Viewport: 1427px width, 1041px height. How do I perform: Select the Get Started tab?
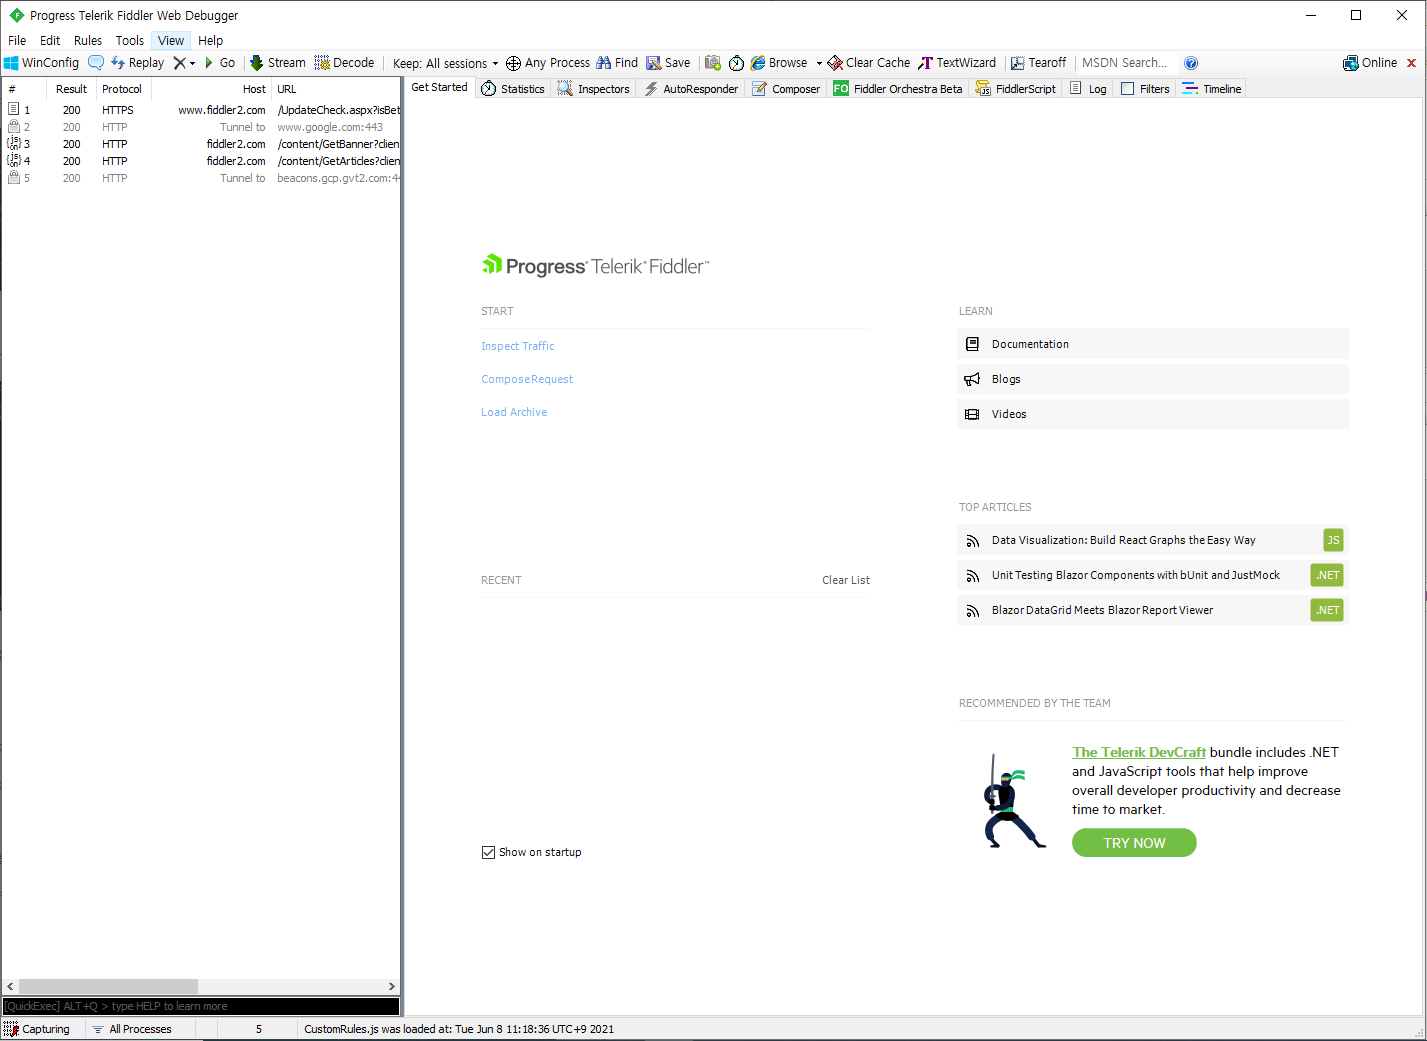point(439,87)
